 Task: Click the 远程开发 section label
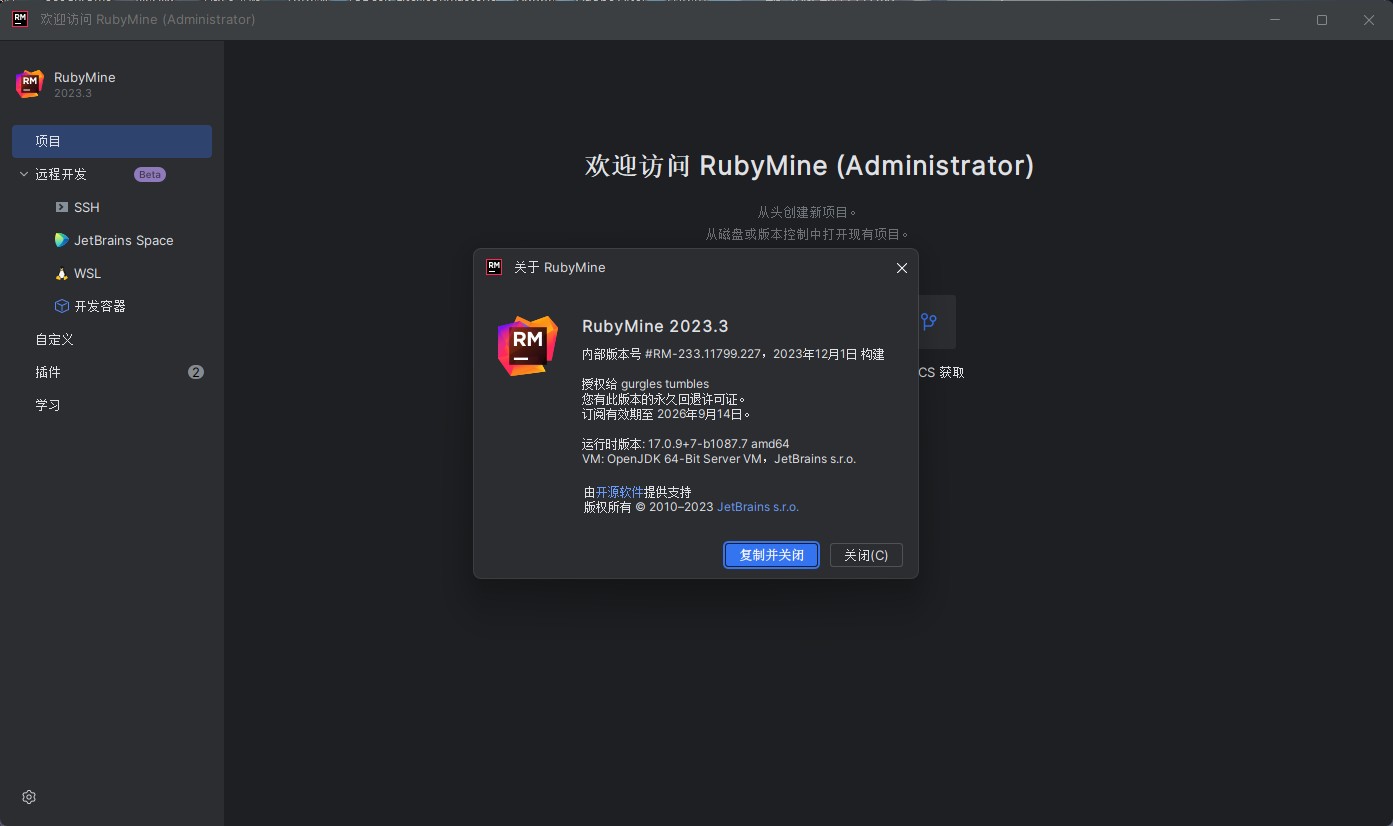61,174
